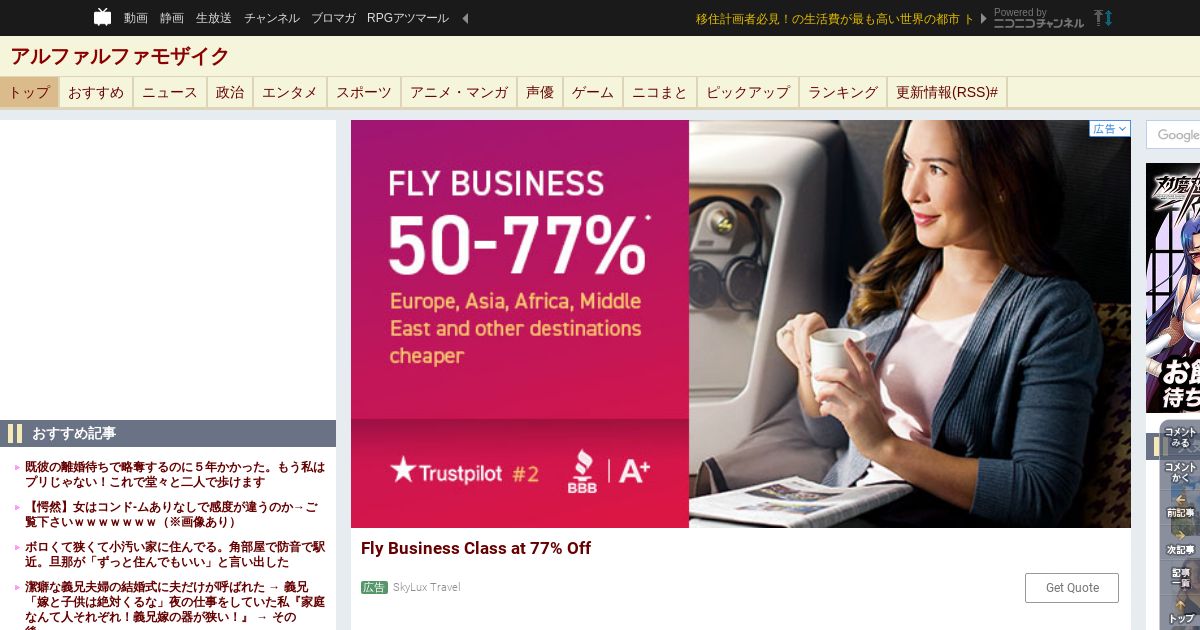Click the right triangle after the news ticker
Screen dimensions: 1200x630
point(984,18)
